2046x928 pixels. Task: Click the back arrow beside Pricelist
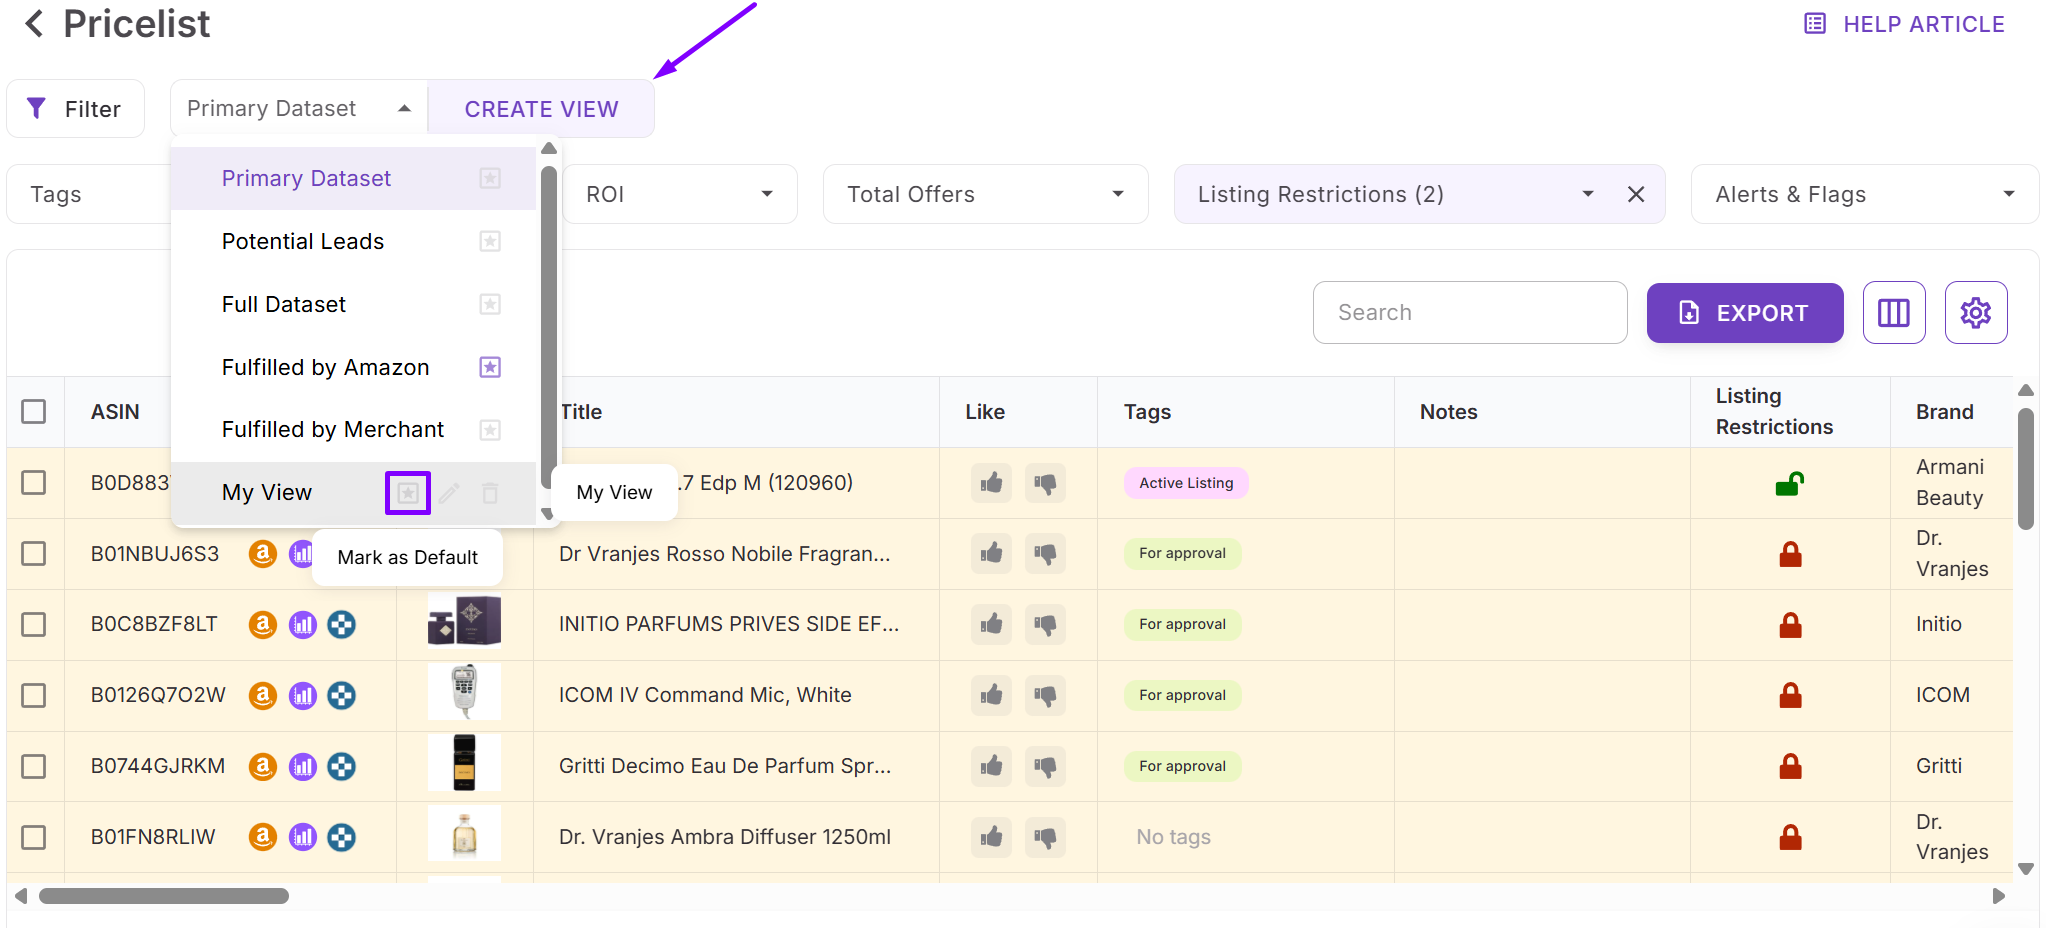click(x=34, y=24)
